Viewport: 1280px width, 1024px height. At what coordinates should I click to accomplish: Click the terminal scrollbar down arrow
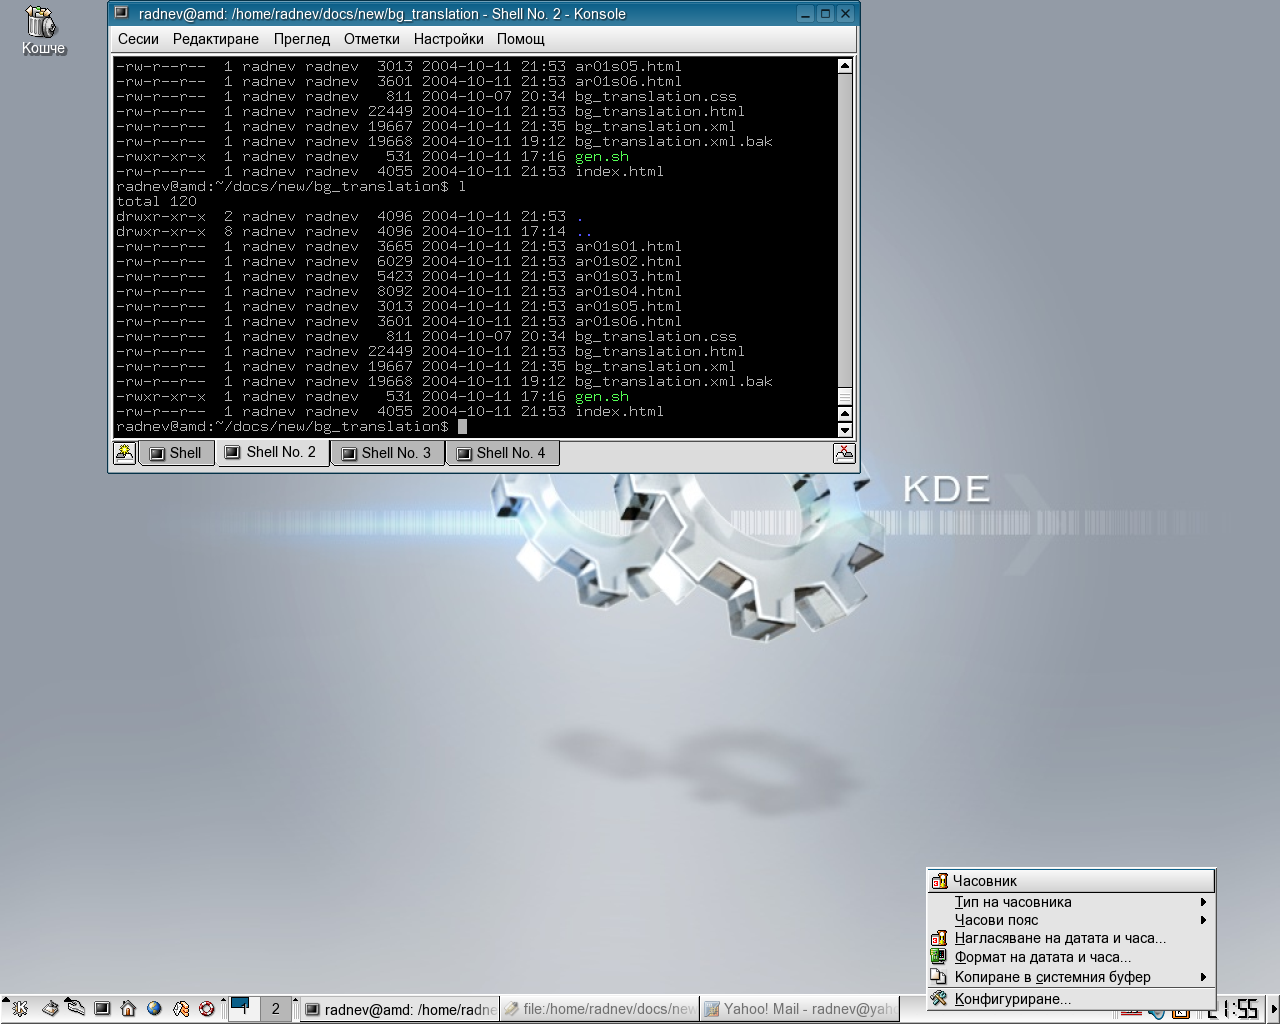click(x=845, y=430)
